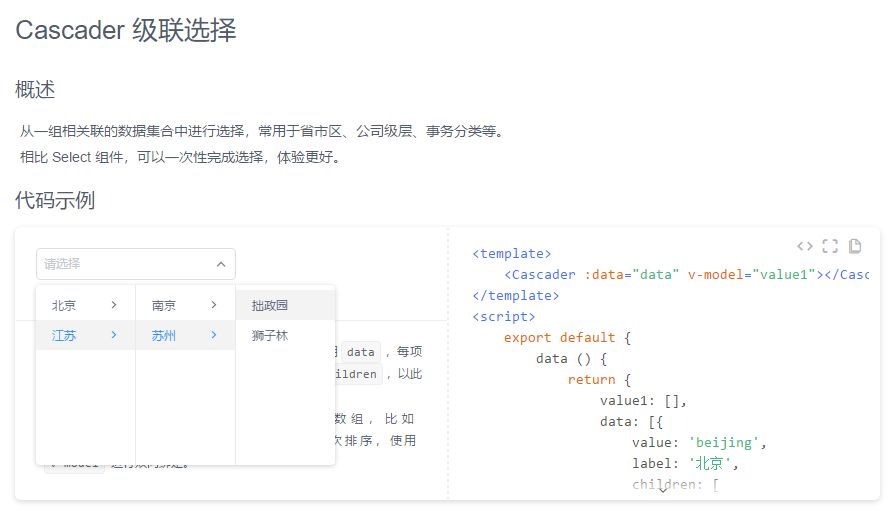
Task: Click the 'return {' code line
Action: 599,379
